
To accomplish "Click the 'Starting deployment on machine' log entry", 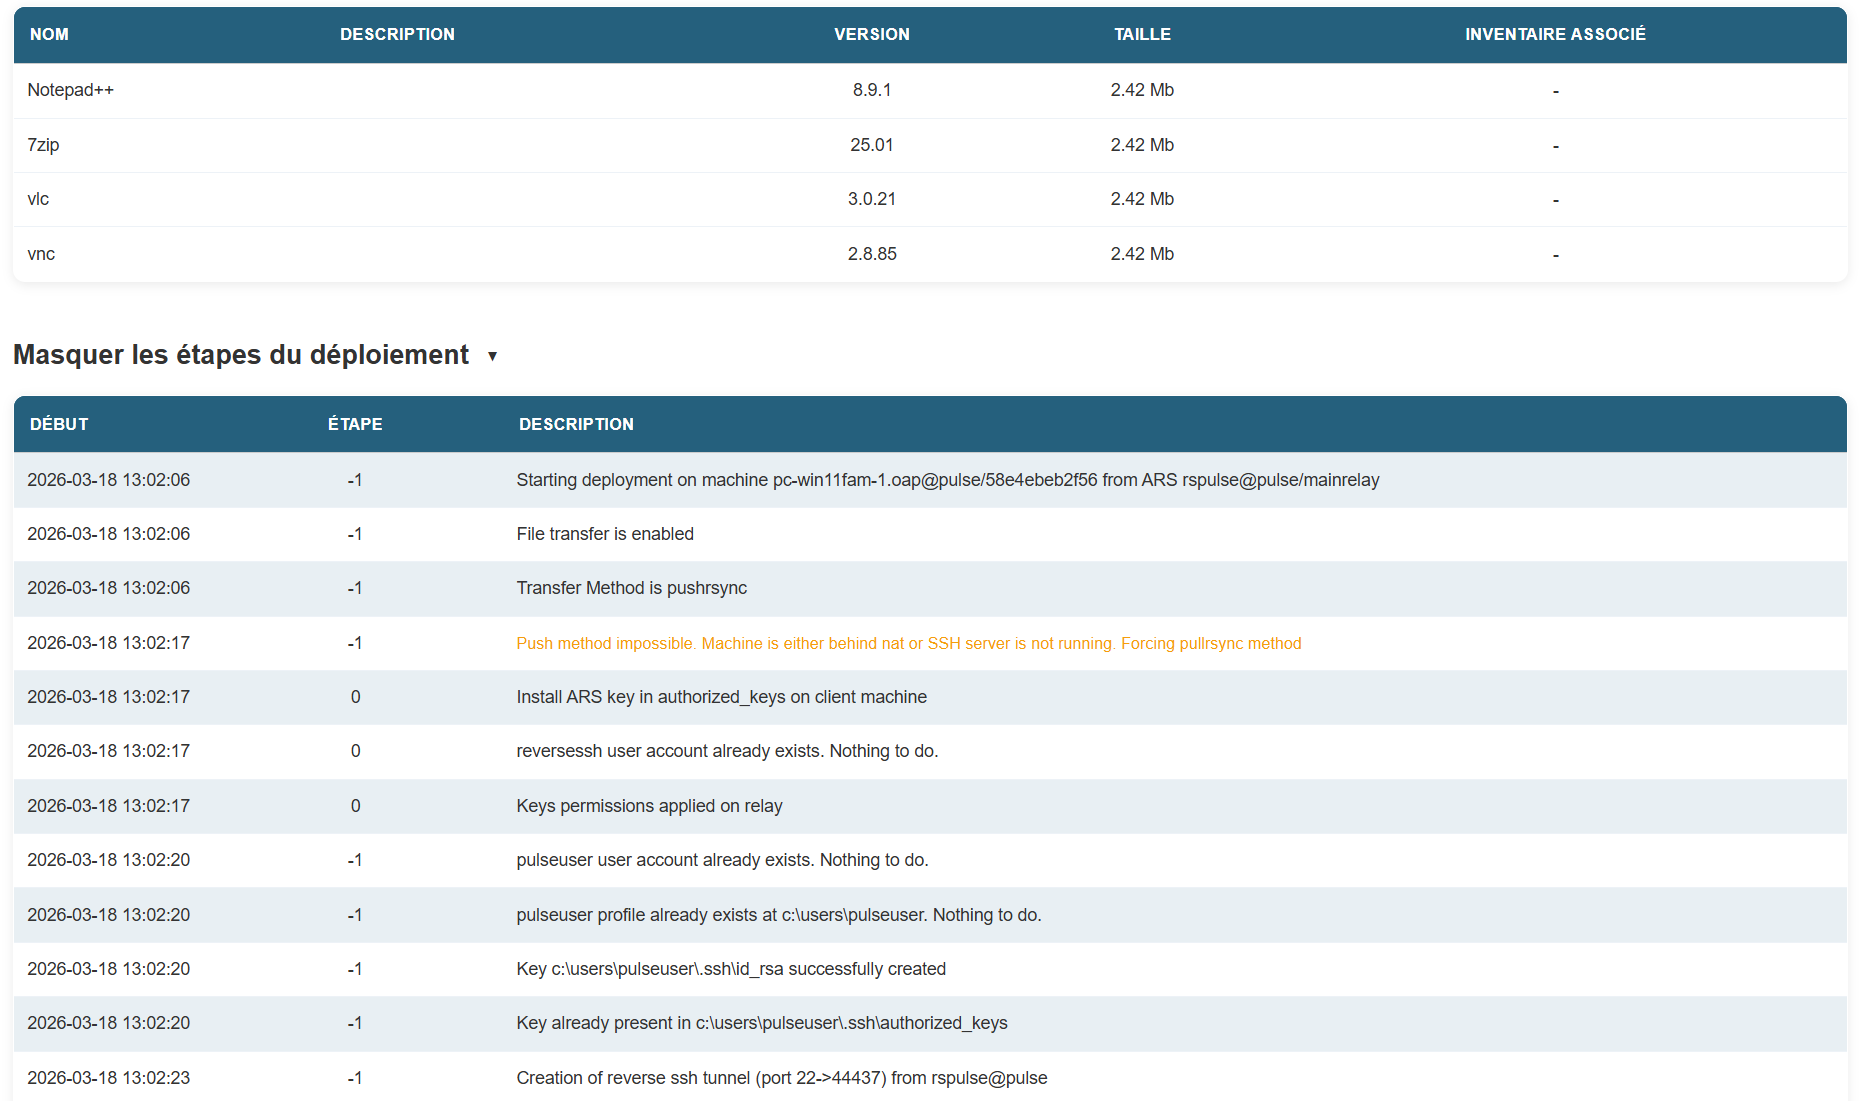I will pos(947,480).
